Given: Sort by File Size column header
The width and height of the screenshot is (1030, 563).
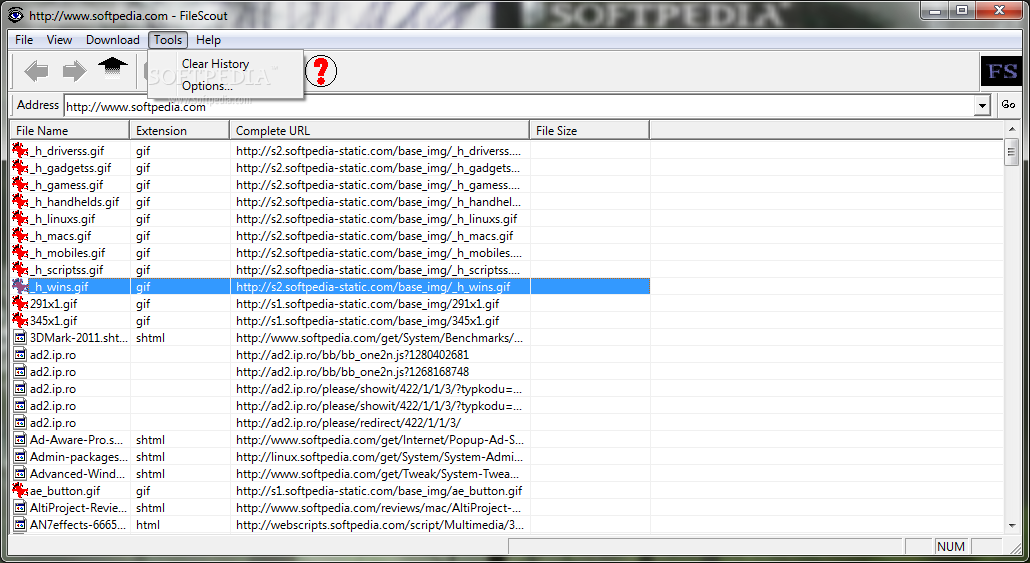Looking at the screenshot, I should pyautogui.click(x=589, y=130).
